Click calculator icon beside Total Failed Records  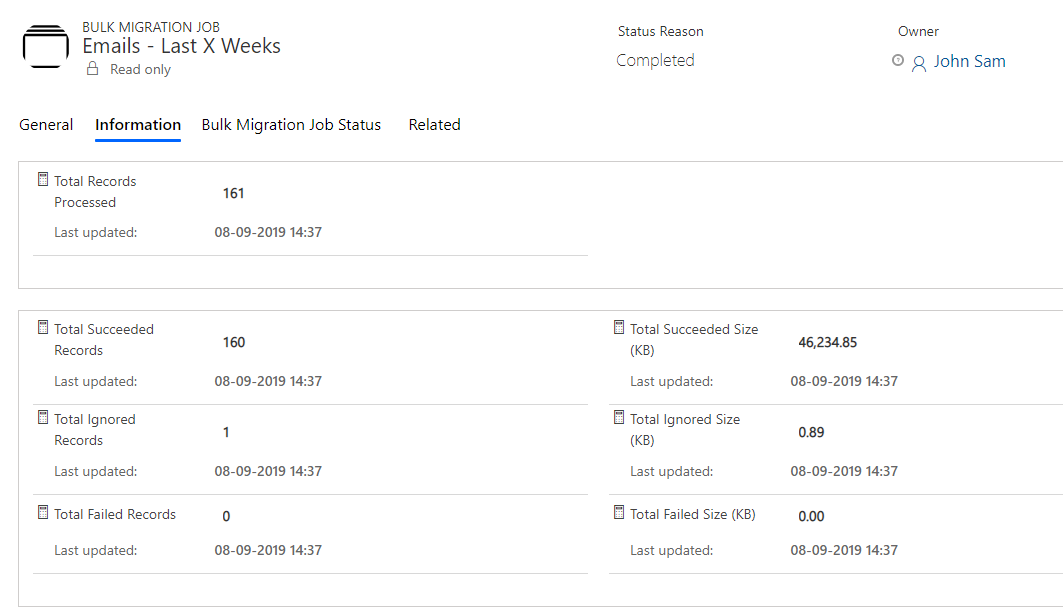[x=43, y=513]
